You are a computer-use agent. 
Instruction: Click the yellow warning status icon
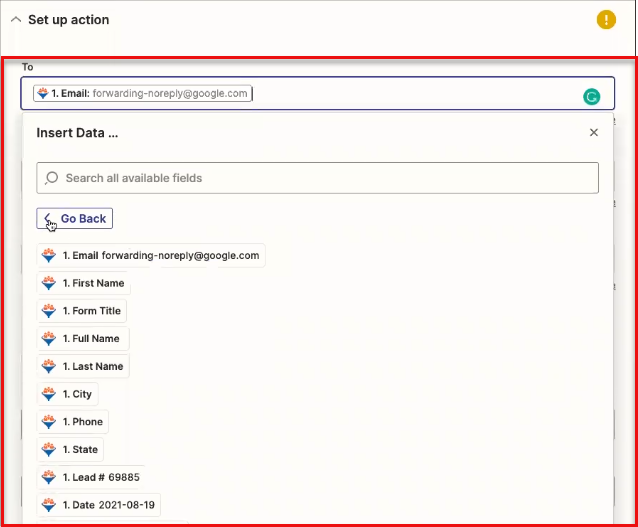(x=606, y=19)
